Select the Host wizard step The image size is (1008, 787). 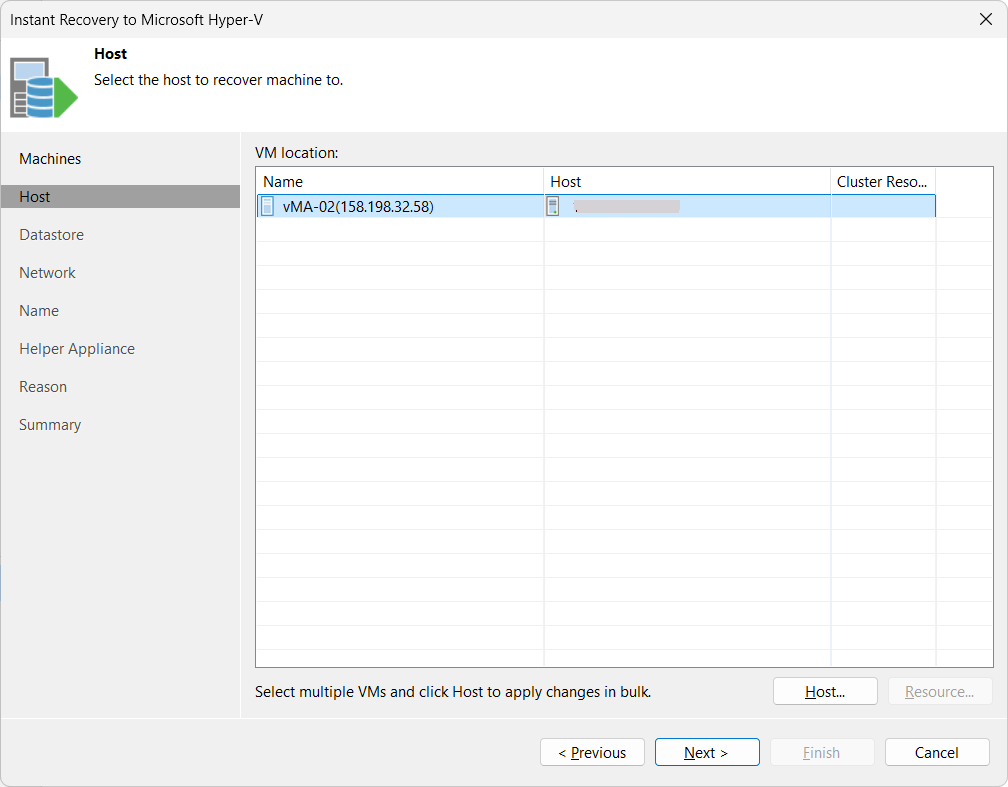120,197
